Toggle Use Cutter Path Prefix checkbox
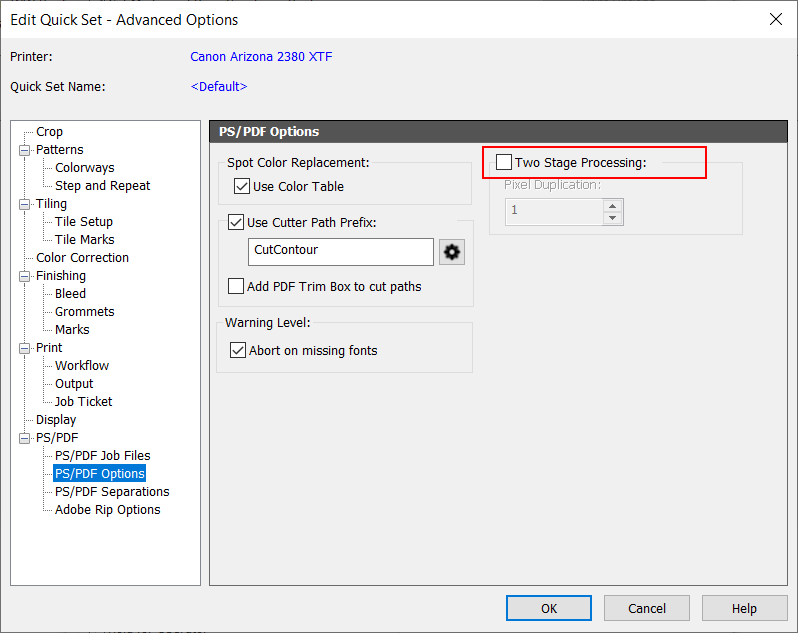The image size is (798, 633). (x=236, y=222)
